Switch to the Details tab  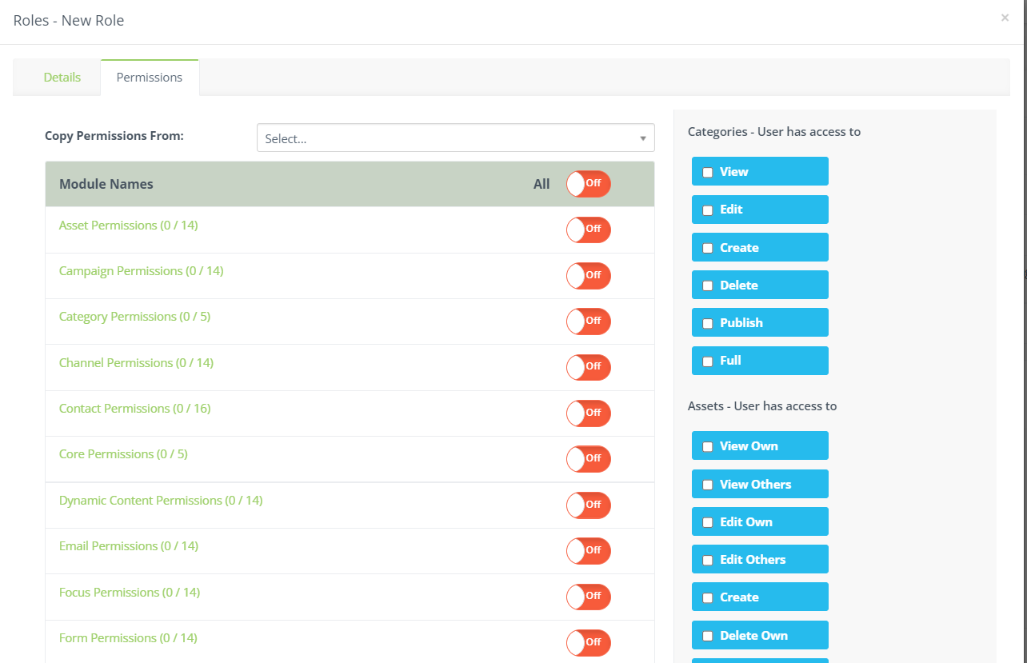(62, 77)
